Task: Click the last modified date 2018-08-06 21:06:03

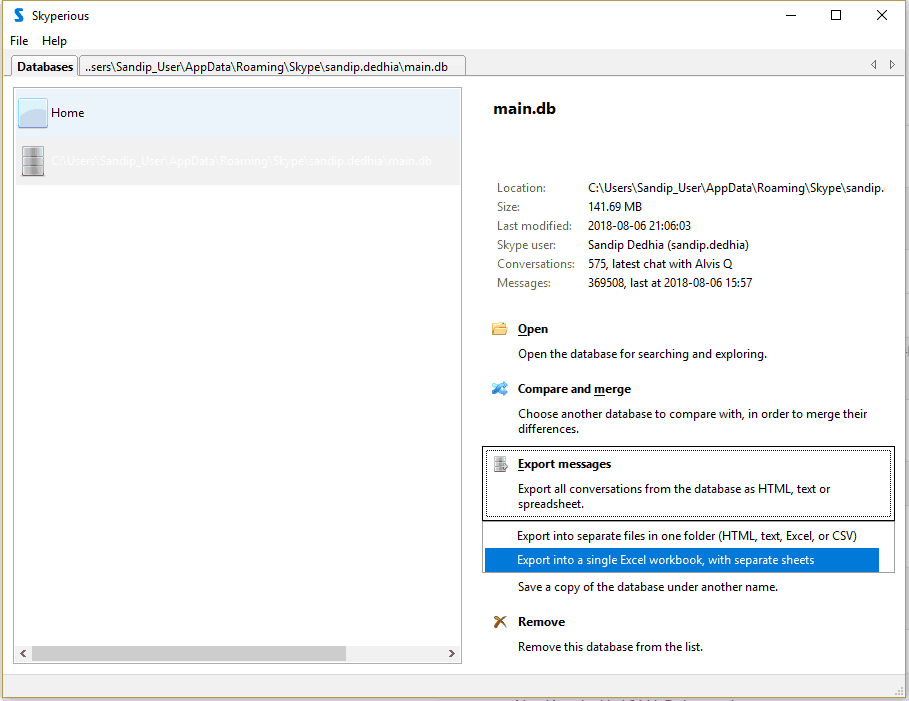Action: coord(639,226)
